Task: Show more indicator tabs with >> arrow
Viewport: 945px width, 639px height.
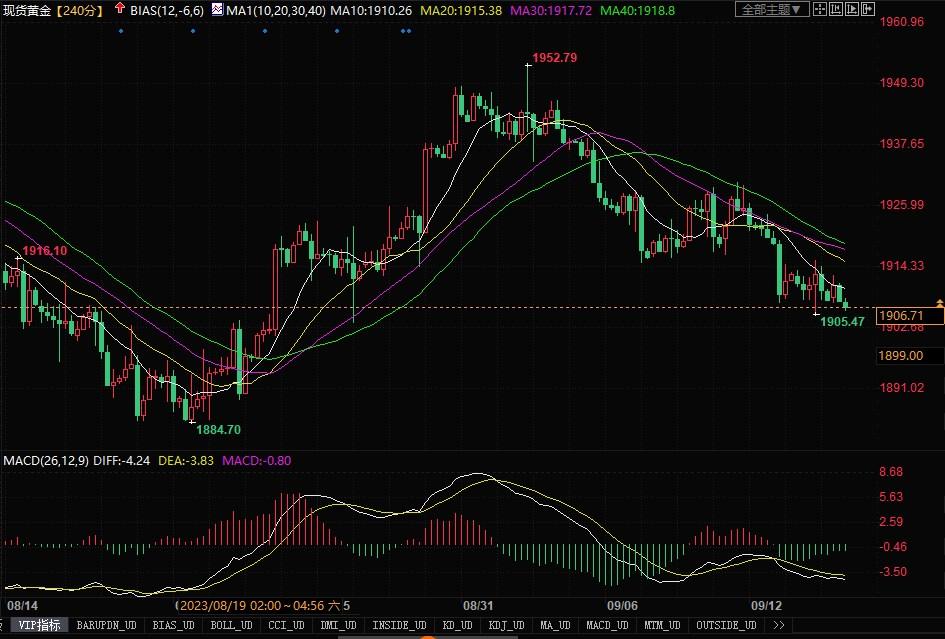Action: click(x=778, y=625)
